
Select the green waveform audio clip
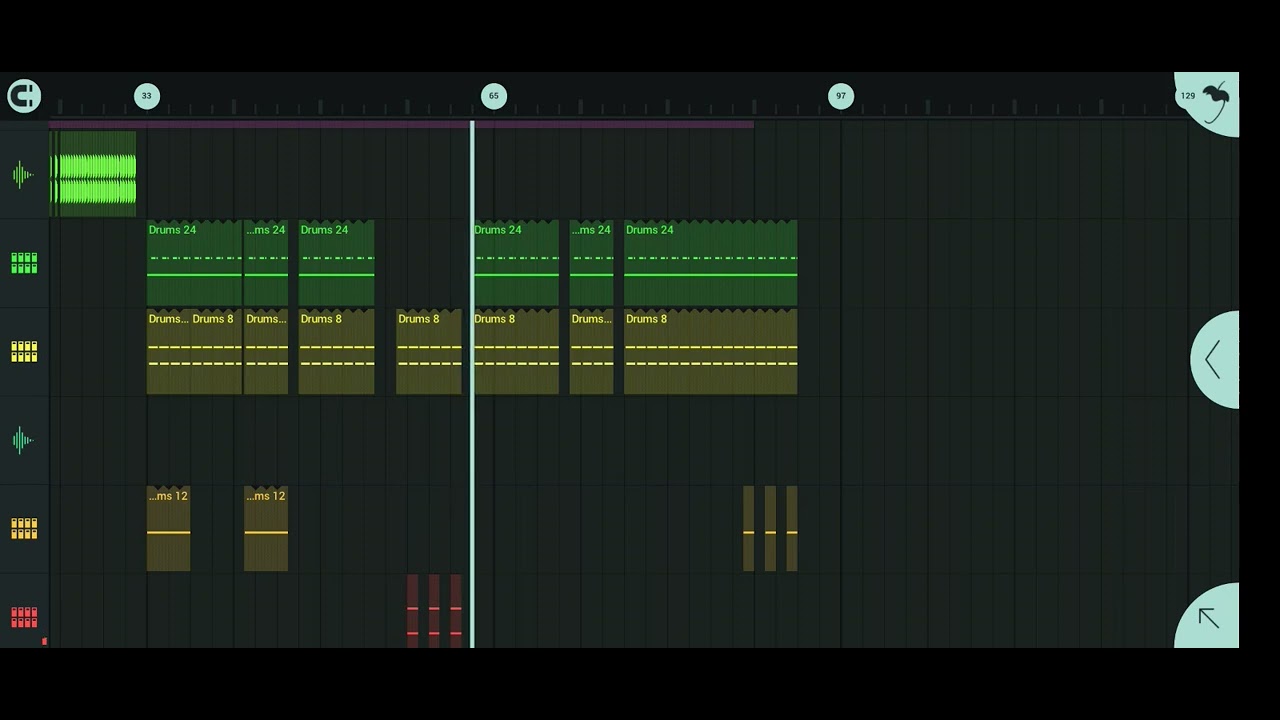pos(93,174)
